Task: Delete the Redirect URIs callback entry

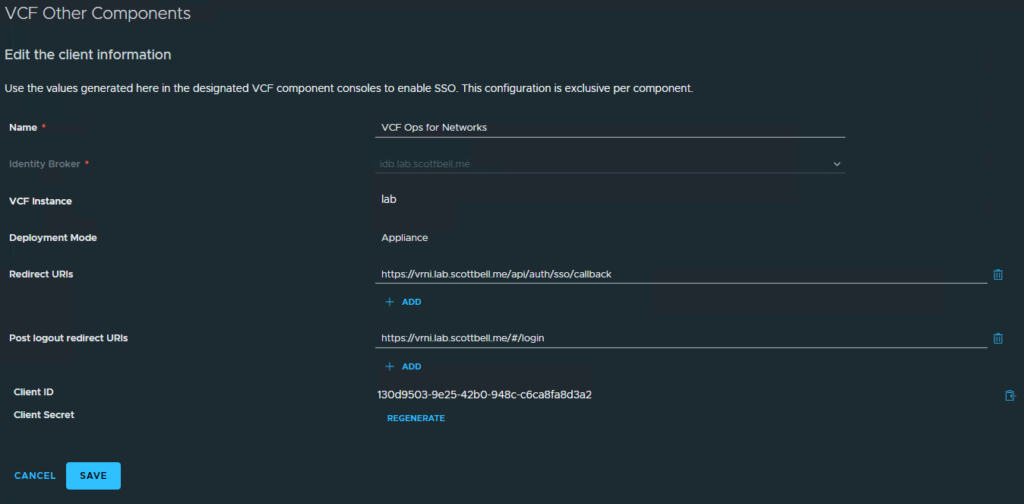Action: pos(998,275)
